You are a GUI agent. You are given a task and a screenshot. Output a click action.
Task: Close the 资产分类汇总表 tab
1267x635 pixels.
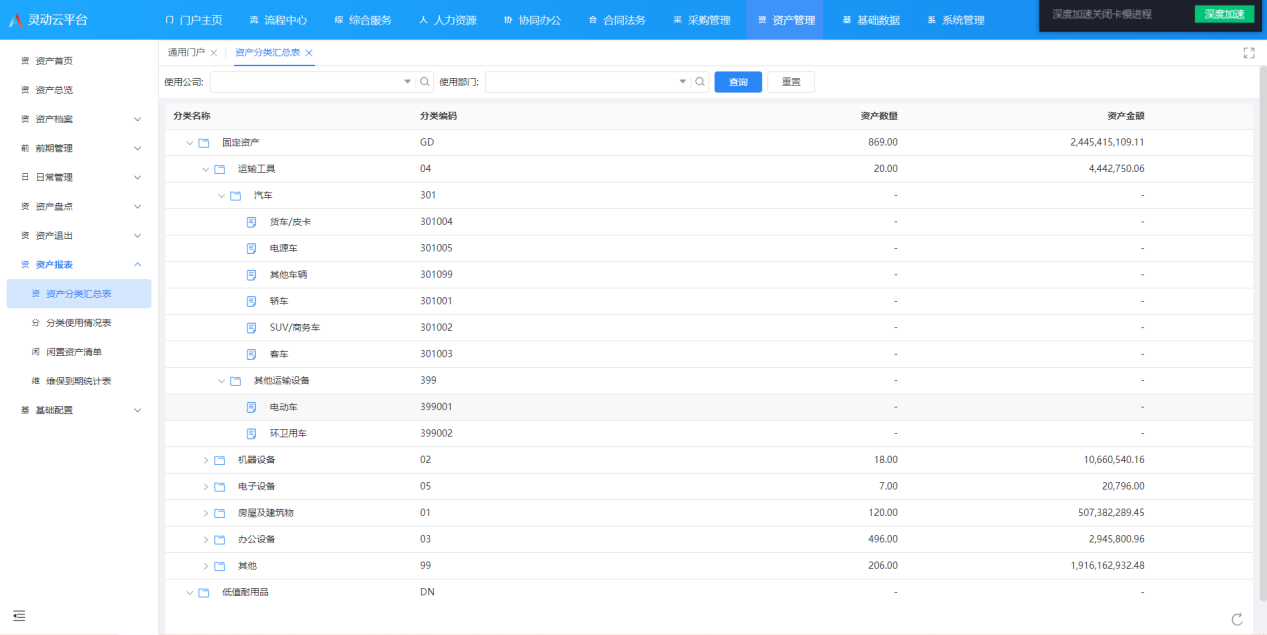point(309,53)
